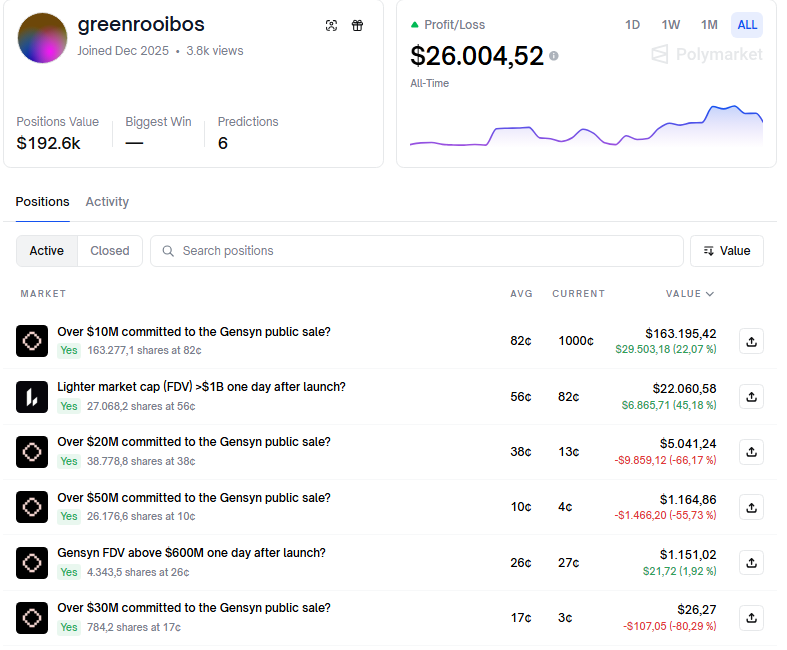The width and height of the screenshot is (787, 650).
Task: Click the MARKET column header
Action: (x=43, y=294)
